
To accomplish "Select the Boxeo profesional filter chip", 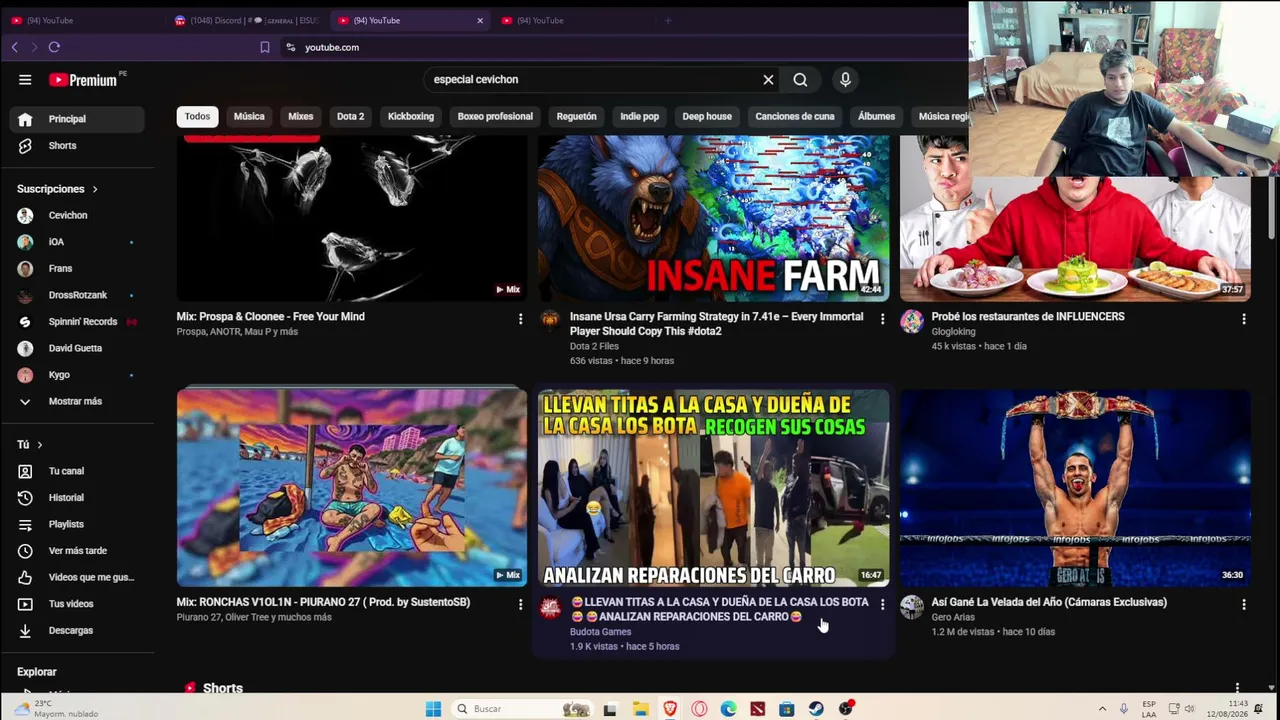I will [495, 117].
